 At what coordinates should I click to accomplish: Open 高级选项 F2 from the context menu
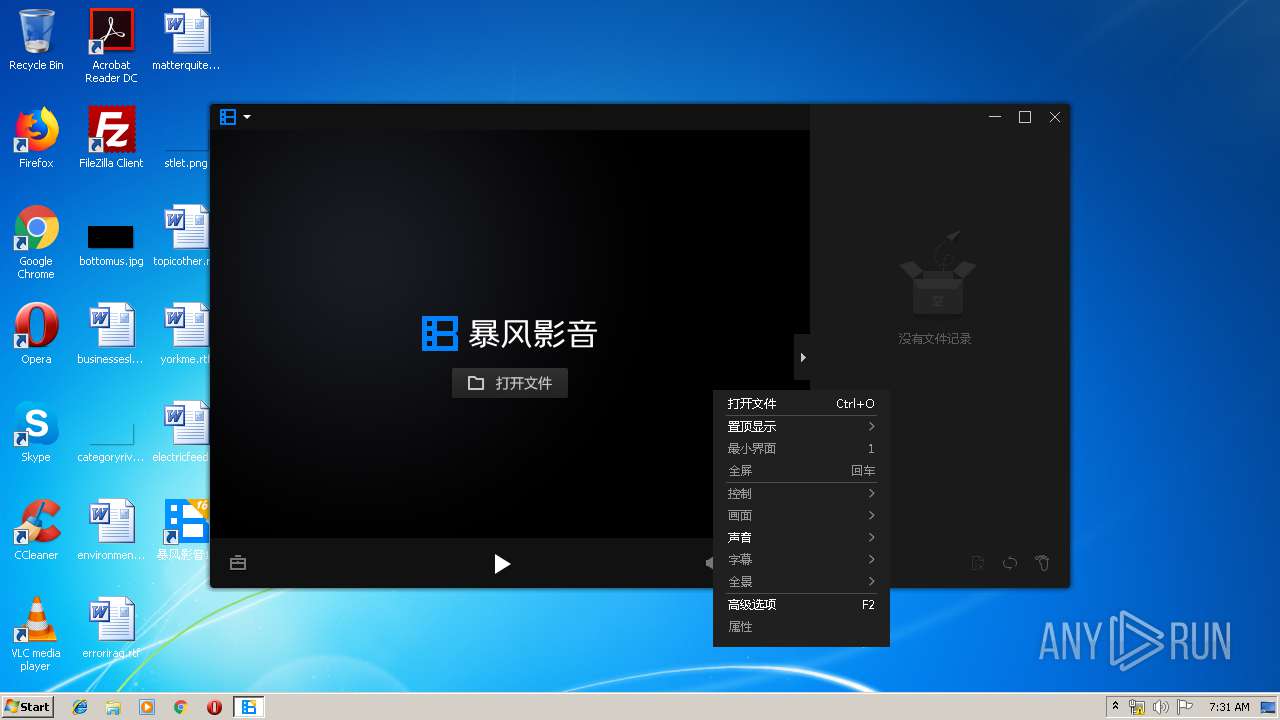801,605
